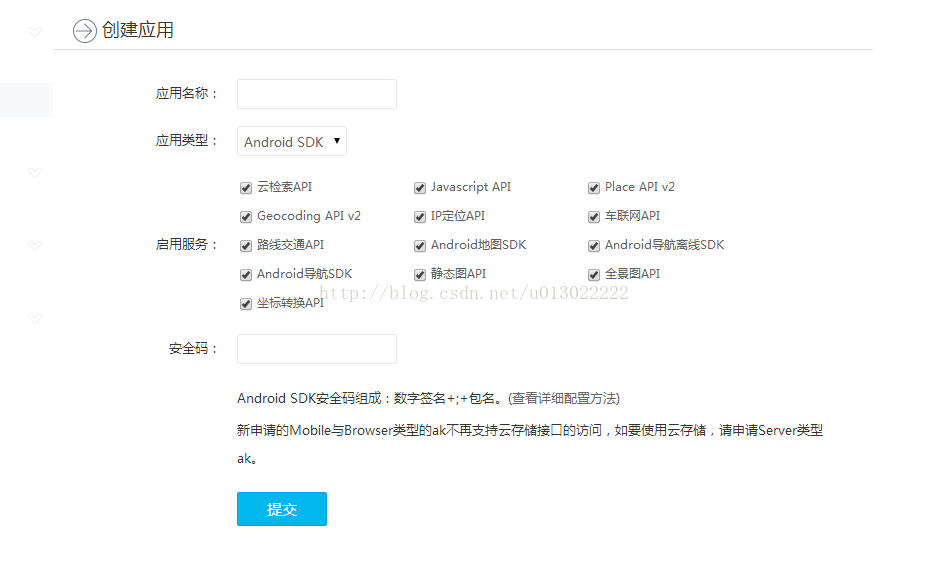This screenshot has height=565, width=929.
Task: Open the 应用类型 Android SDK dropdown
Action: pyautogui.click(x=291, y=142)
